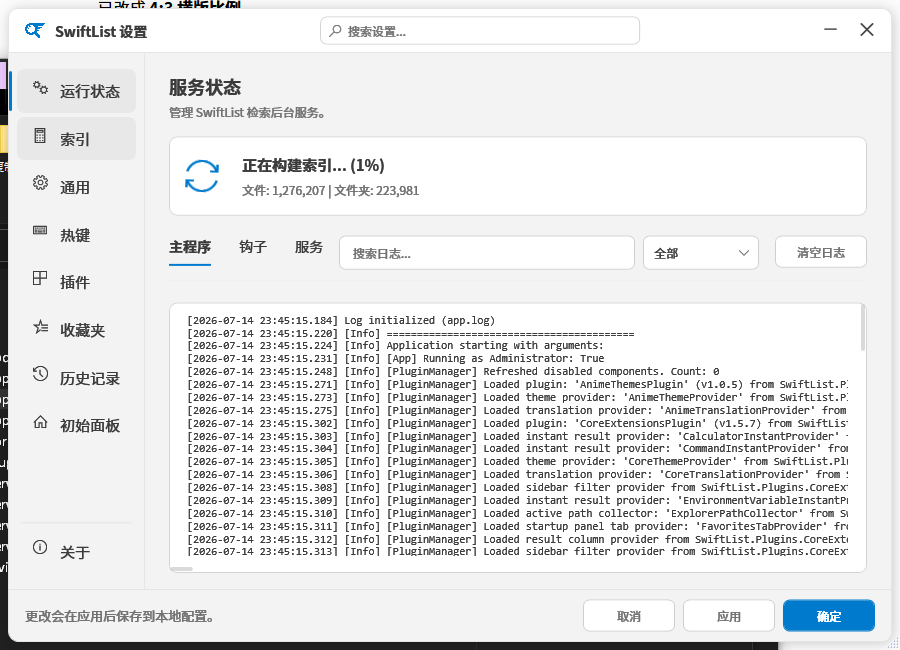Click the 服务状态 heading
Viewport: 900px width, 650px height.
(x=205, y=87)
